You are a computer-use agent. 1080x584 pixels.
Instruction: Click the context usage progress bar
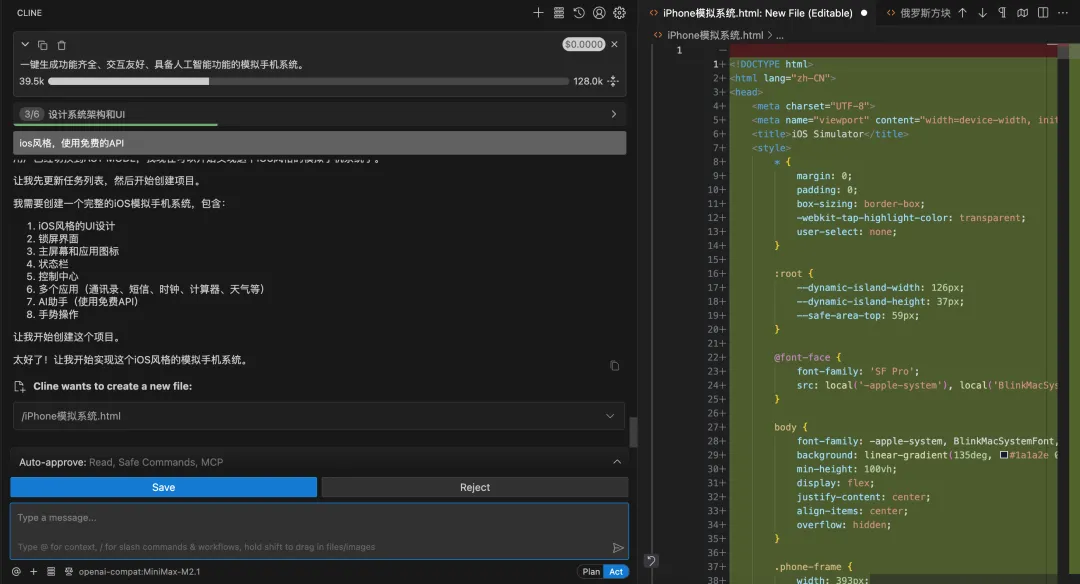tap(308, 81)
